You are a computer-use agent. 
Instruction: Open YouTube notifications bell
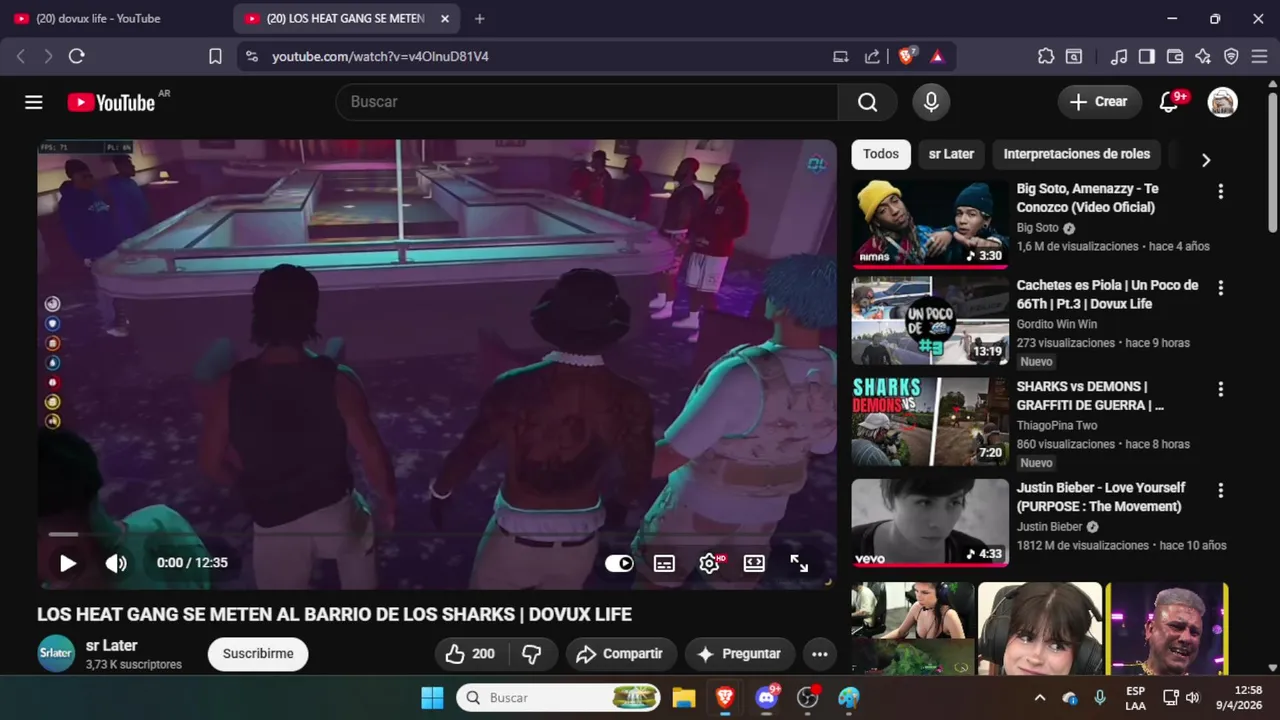[x=1168, y=102]
